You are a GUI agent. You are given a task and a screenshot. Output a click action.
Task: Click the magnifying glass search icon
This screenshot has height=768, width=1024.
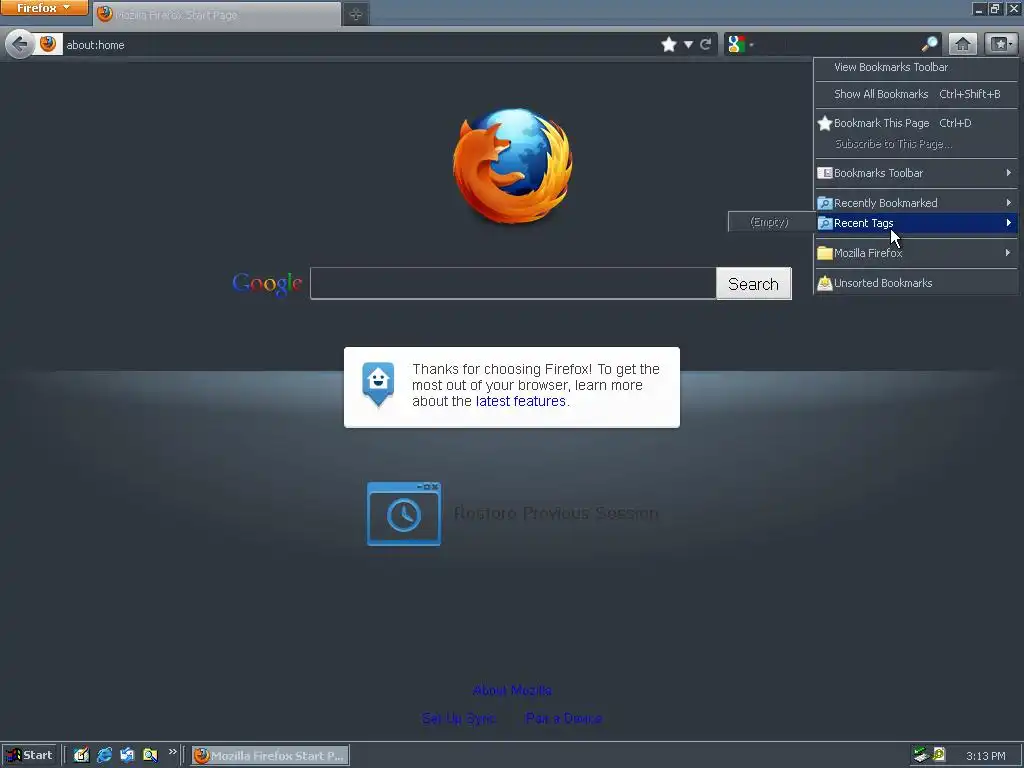point(929,44)
